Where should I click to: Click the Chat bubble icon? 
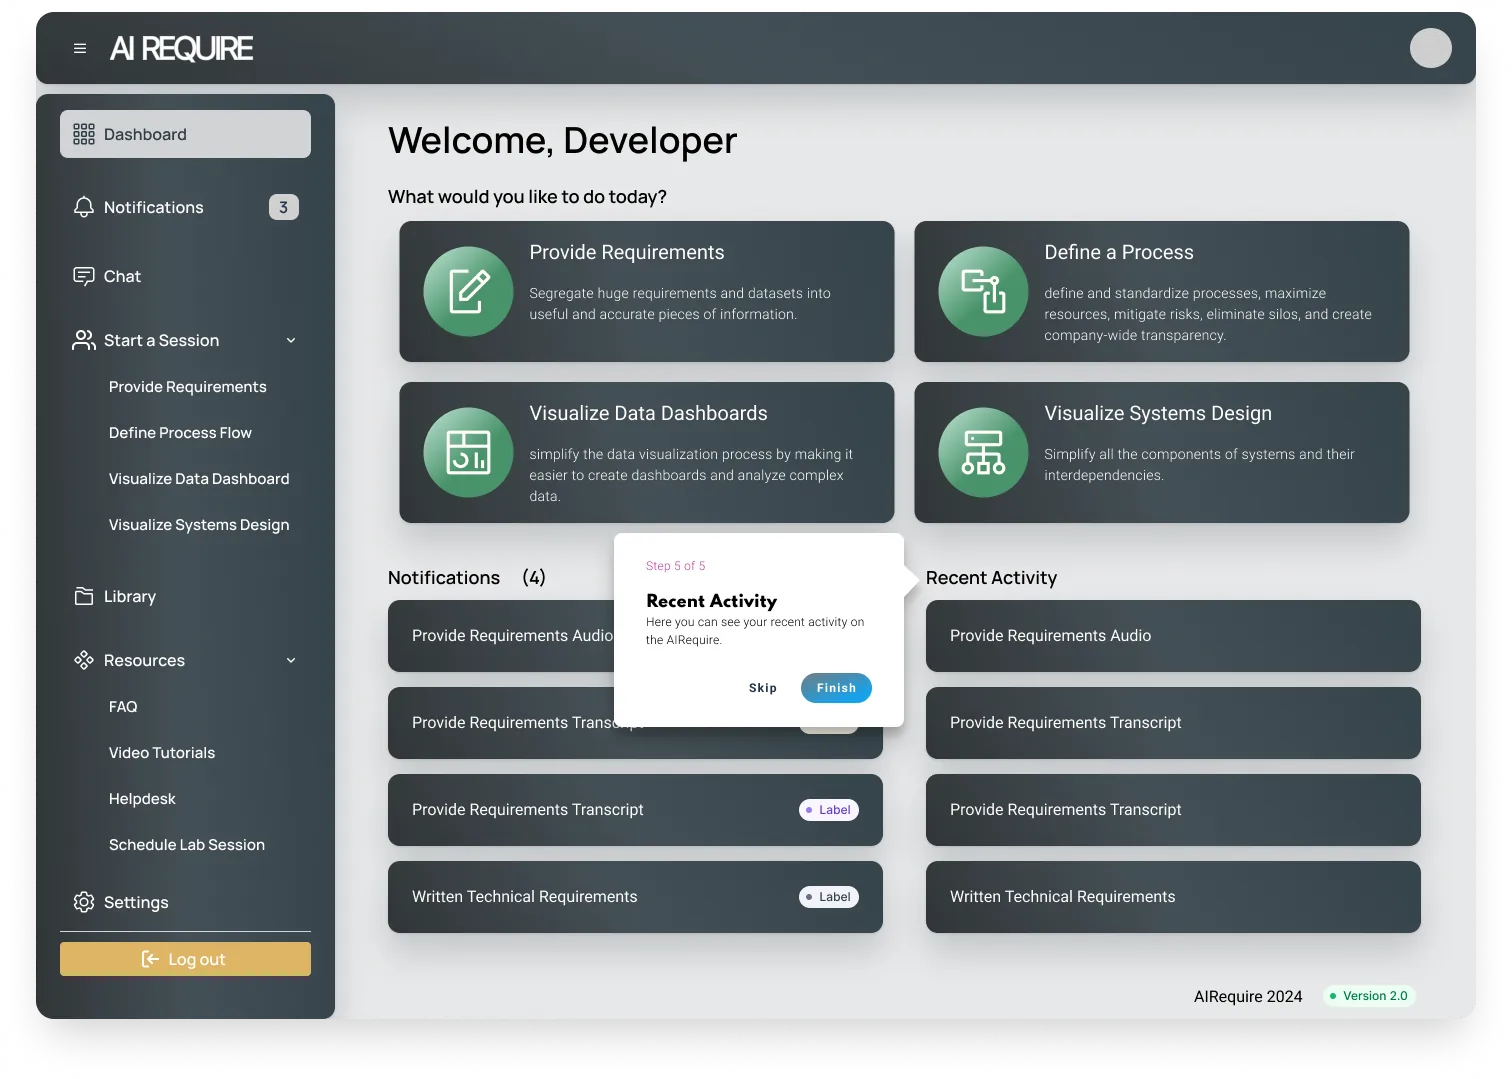tap(84, 276)
